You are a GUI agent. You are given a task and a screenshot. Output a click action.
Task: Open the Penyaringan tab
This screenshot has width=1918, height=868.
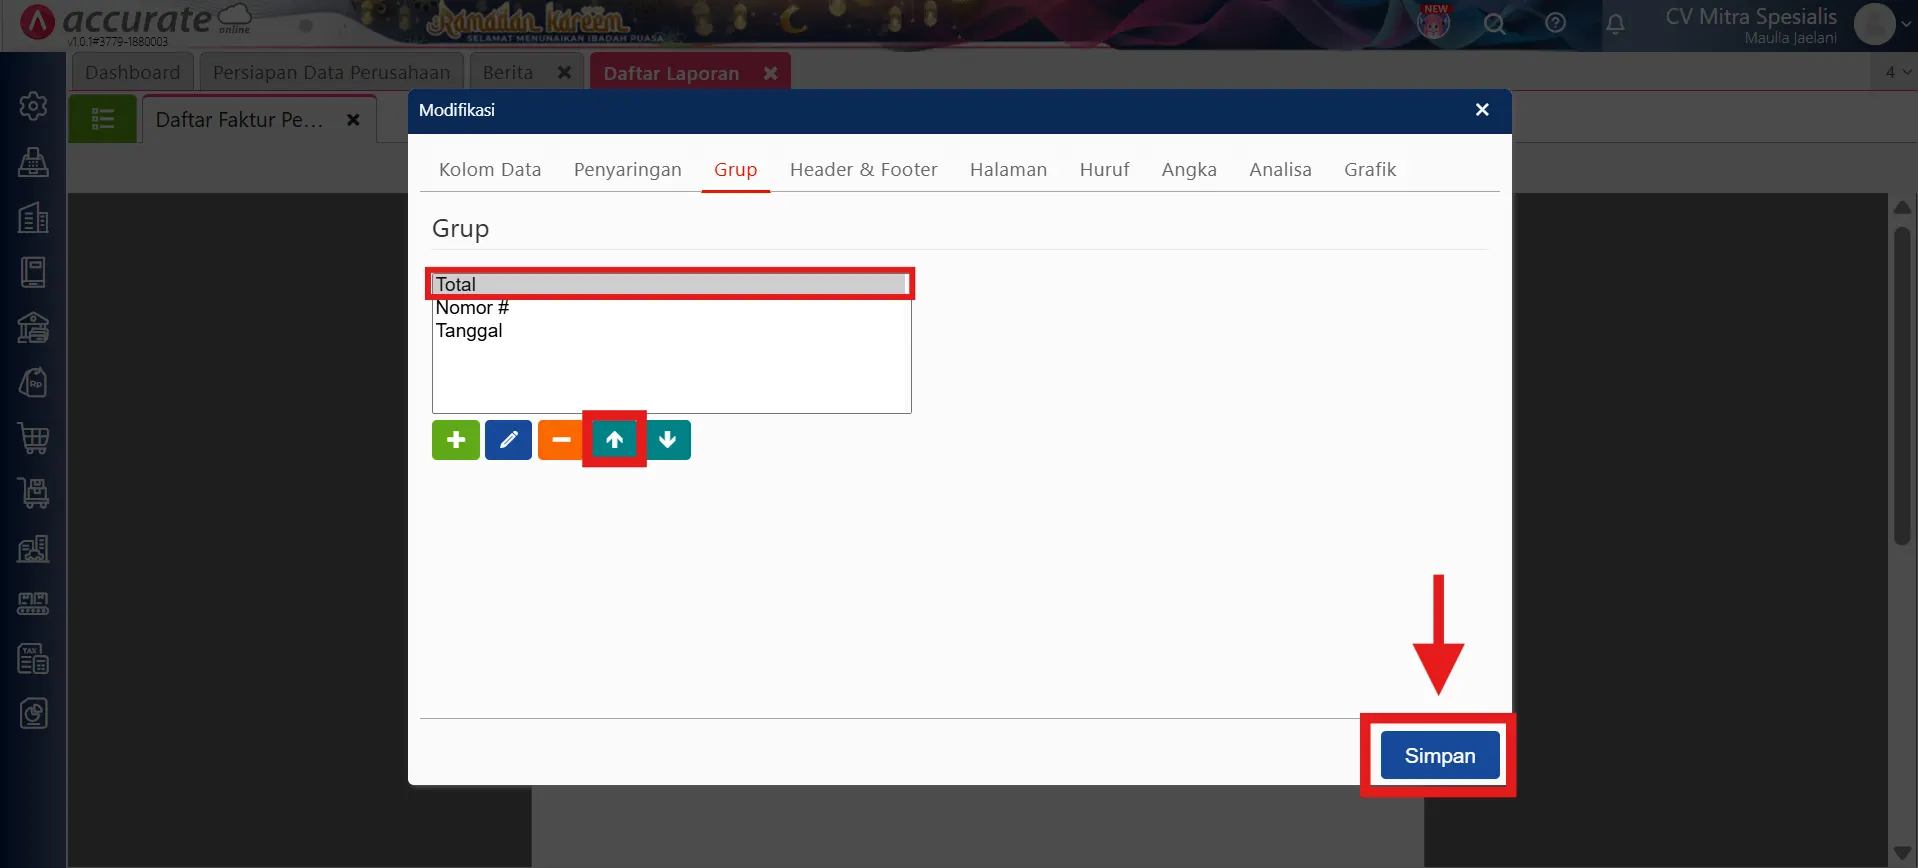(627, 170)
